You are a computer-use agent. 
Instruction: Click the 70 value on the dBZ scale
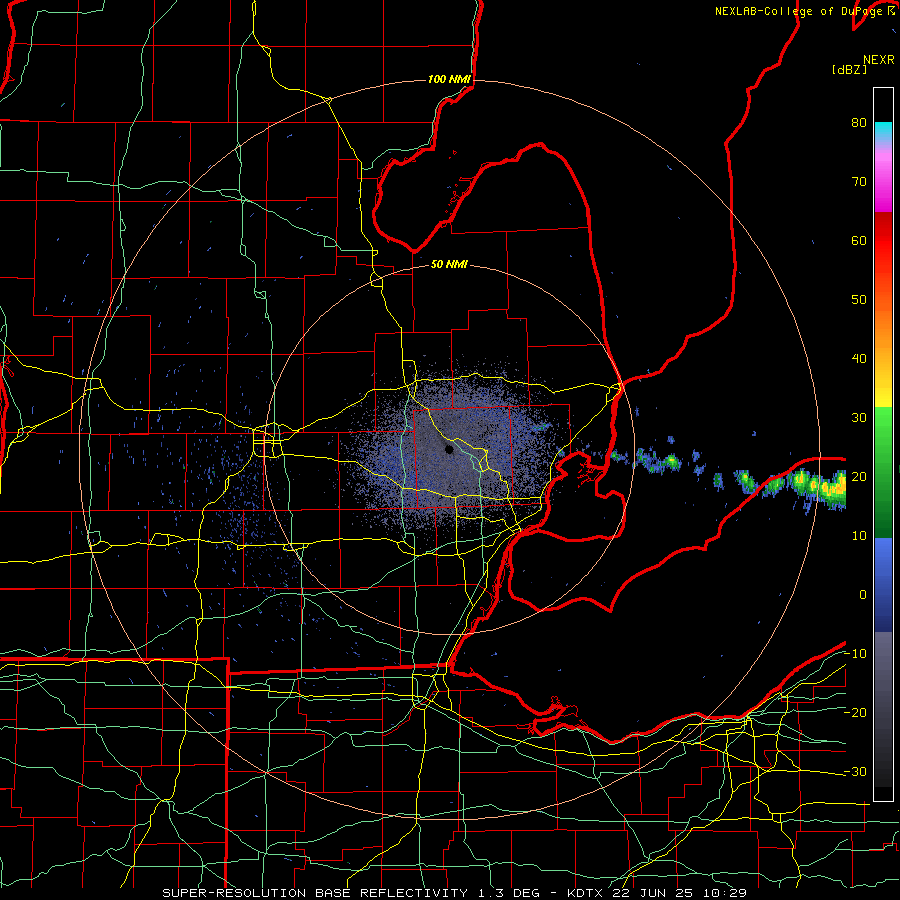click(x=859, y=182)
